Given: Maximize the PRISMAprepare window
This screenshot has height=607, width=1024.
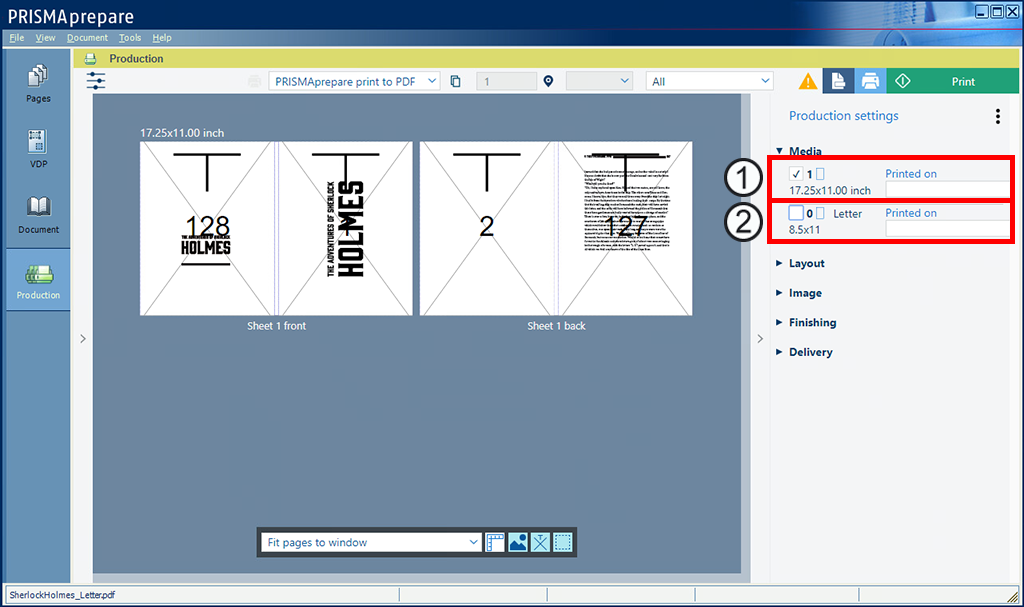Looking at the screenshot, I should [x=997, y=11].
